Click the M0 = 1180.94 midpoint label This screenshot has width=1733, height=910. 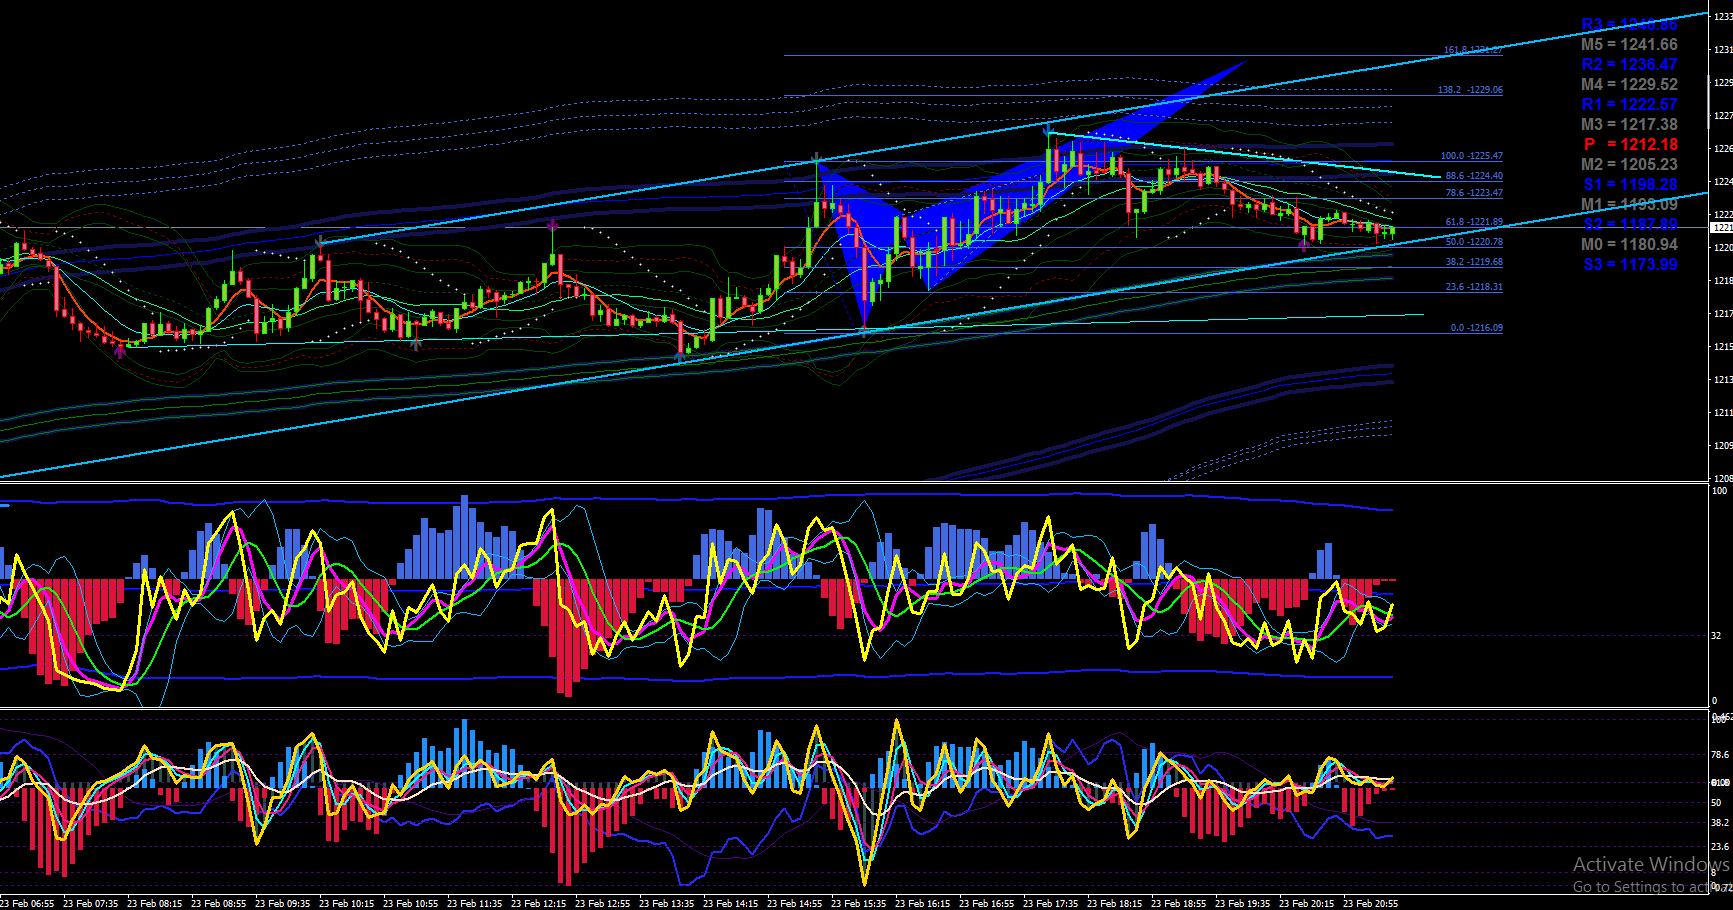click(x=1629, y=244)
